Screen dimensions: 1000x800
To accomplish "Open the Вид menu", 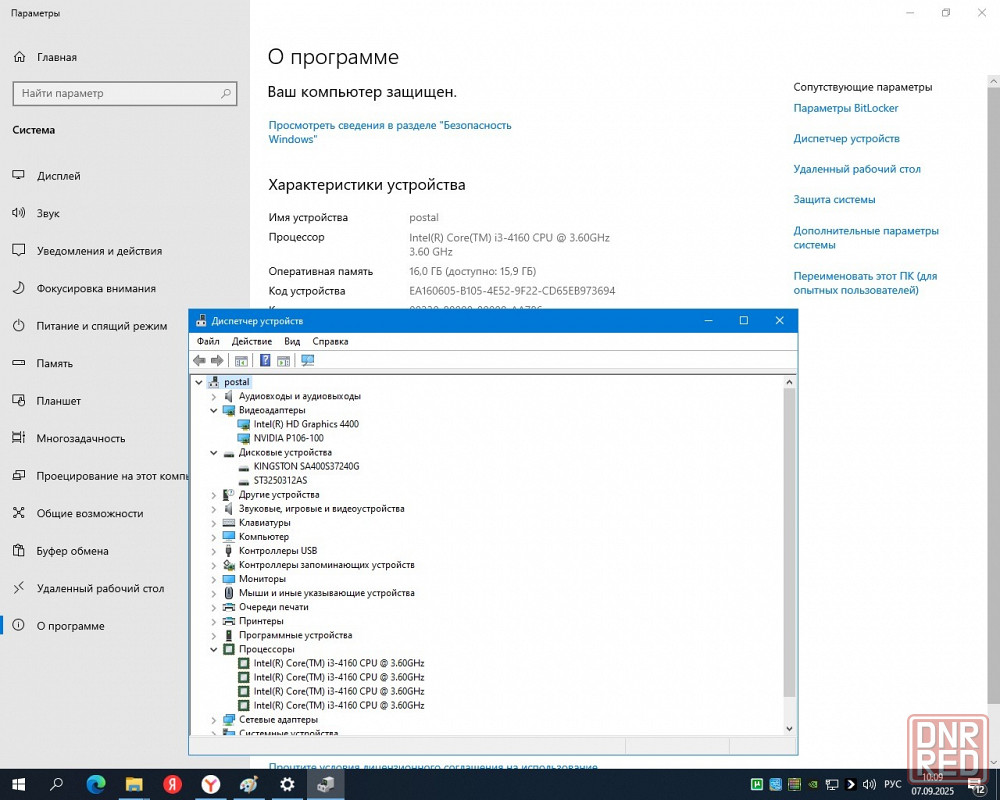I will [292, 341].
